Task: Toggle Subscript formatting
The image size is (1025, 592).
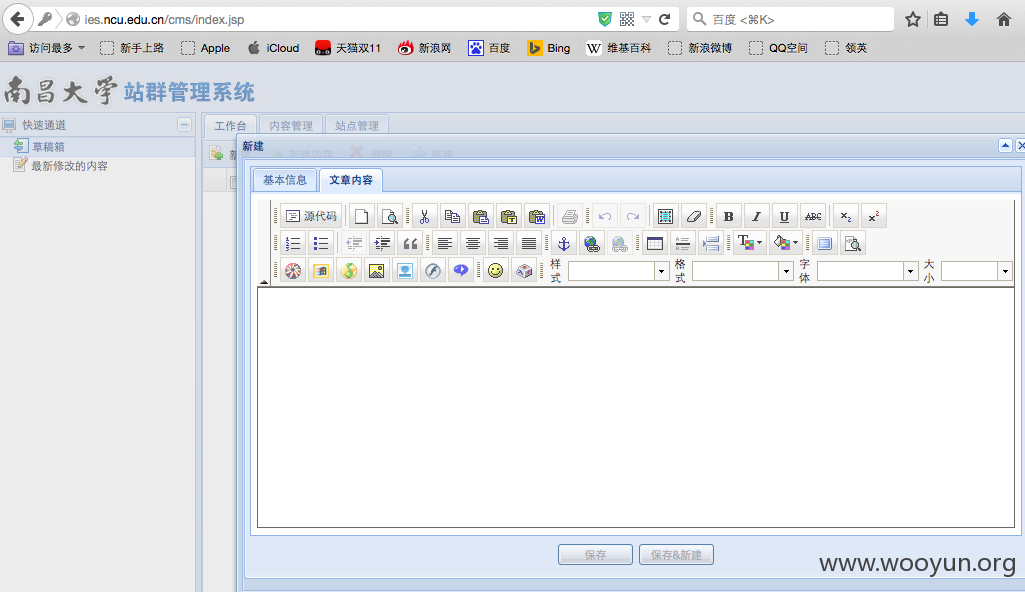Action: click(846, 216)
